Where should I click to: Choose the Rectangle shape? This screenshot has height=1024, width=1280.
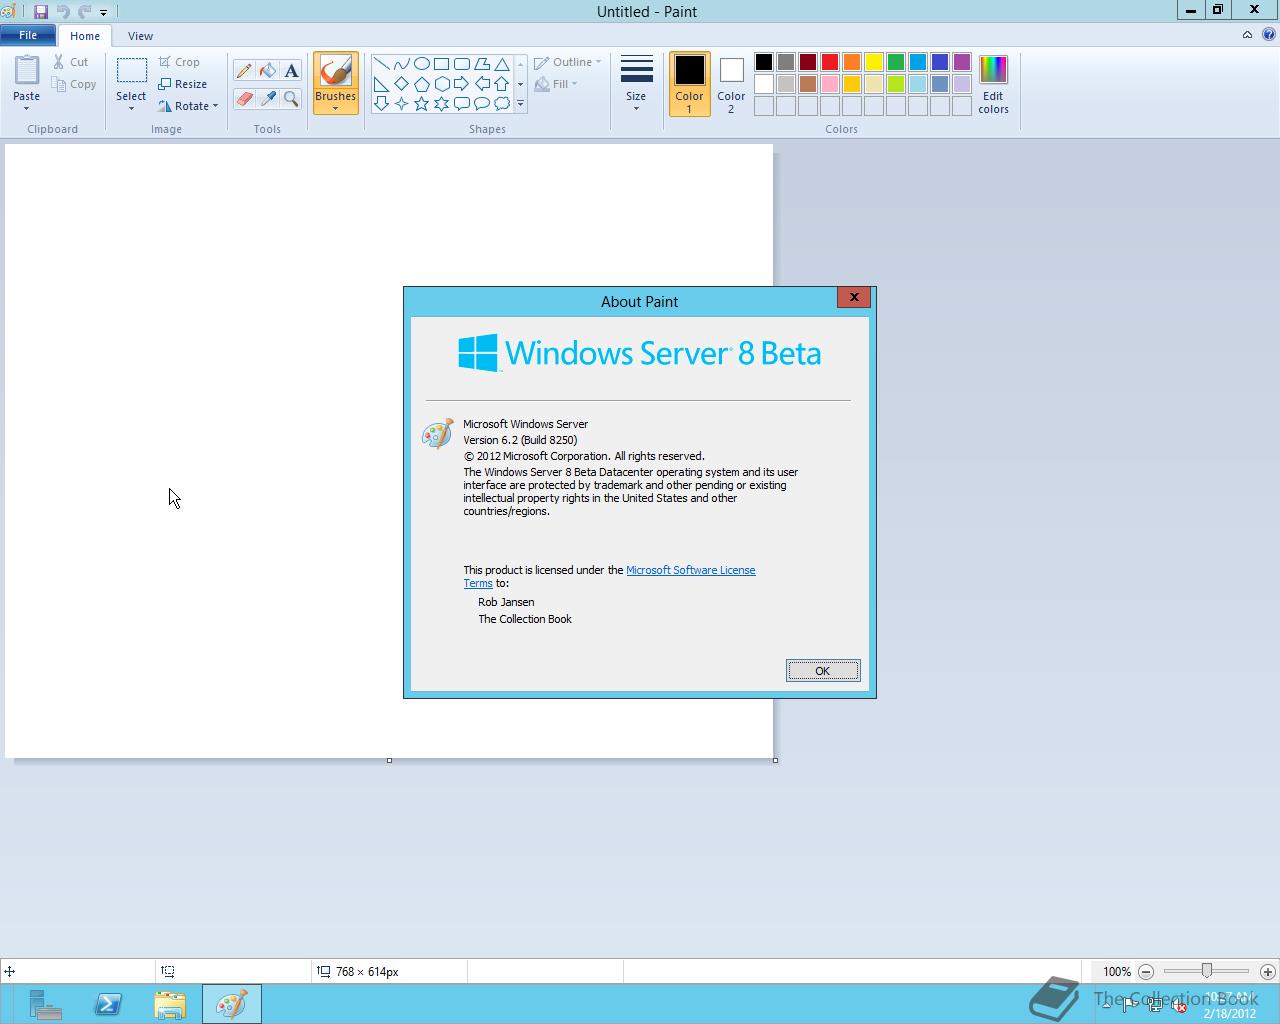[441, 64]
